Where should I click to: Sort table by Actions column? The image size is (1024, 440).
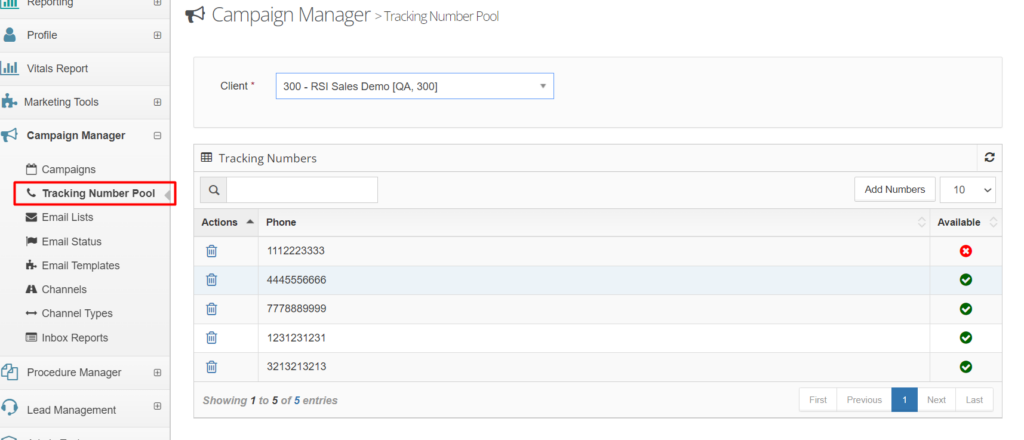click(226, 222)
